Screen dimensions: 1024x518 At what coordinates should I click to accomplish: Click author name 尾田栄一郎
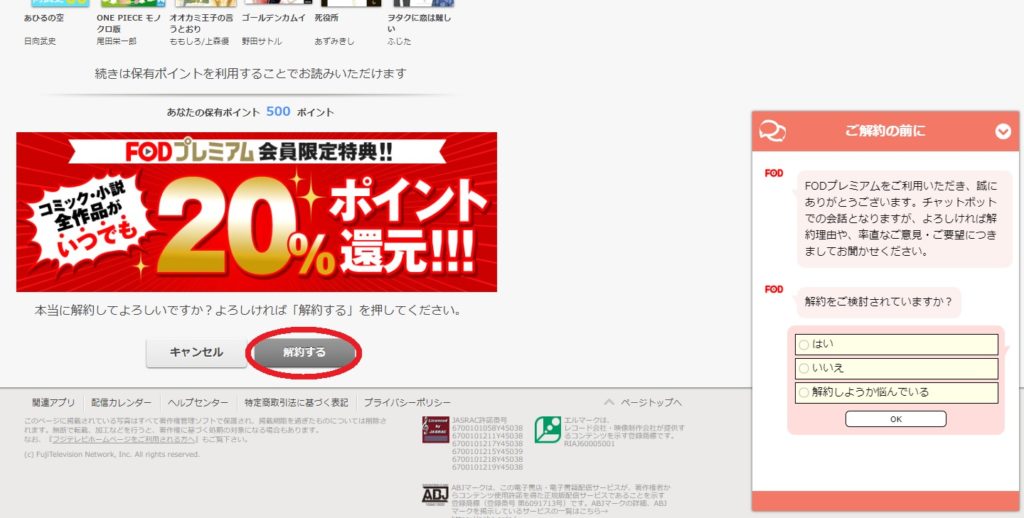pos(117,41)
